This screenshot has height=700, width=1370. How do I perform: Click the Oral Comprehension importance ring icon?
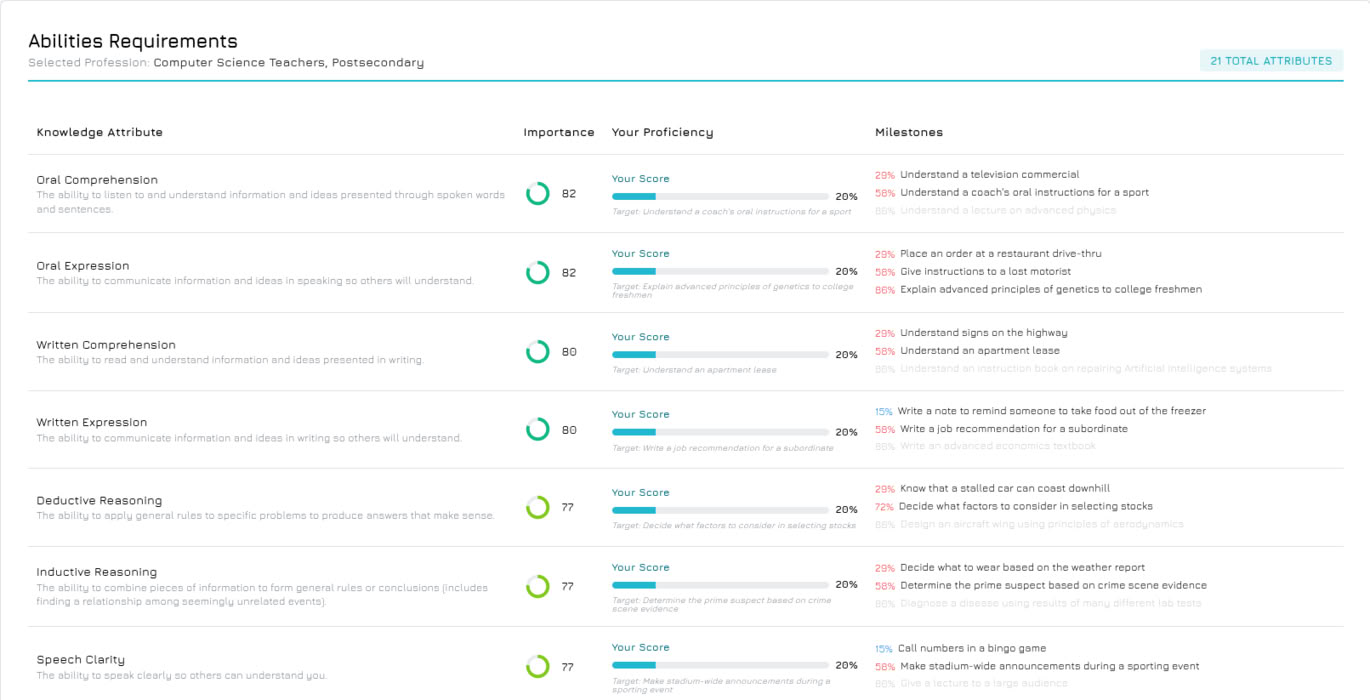[538, 194]
